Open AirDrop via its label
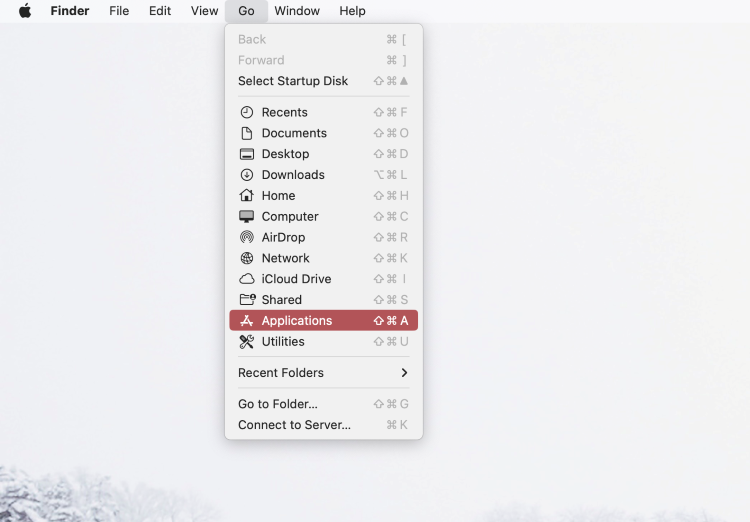Screen dimensions: 750x522 (283, 237)
